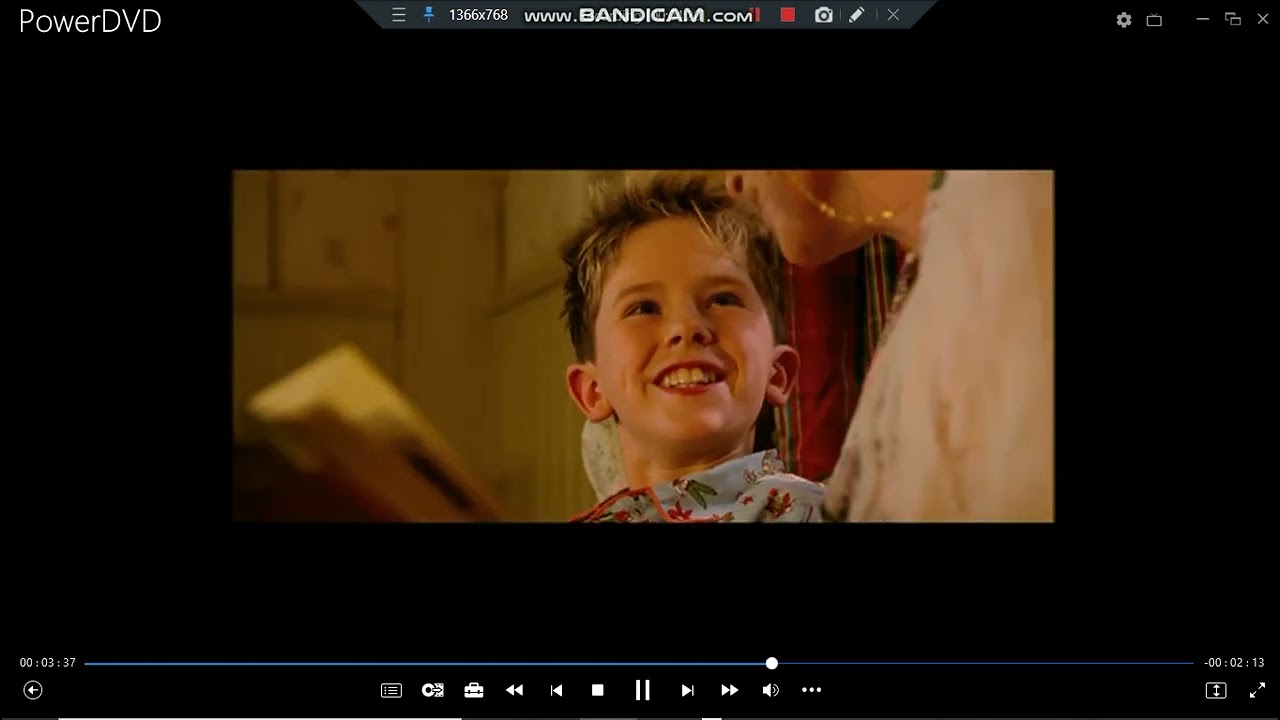Image resolution: width=1280 pixels, height=720 pixels.
Task: Enable Bandicam drawing pencil tool
Action: tap(856, 15)
